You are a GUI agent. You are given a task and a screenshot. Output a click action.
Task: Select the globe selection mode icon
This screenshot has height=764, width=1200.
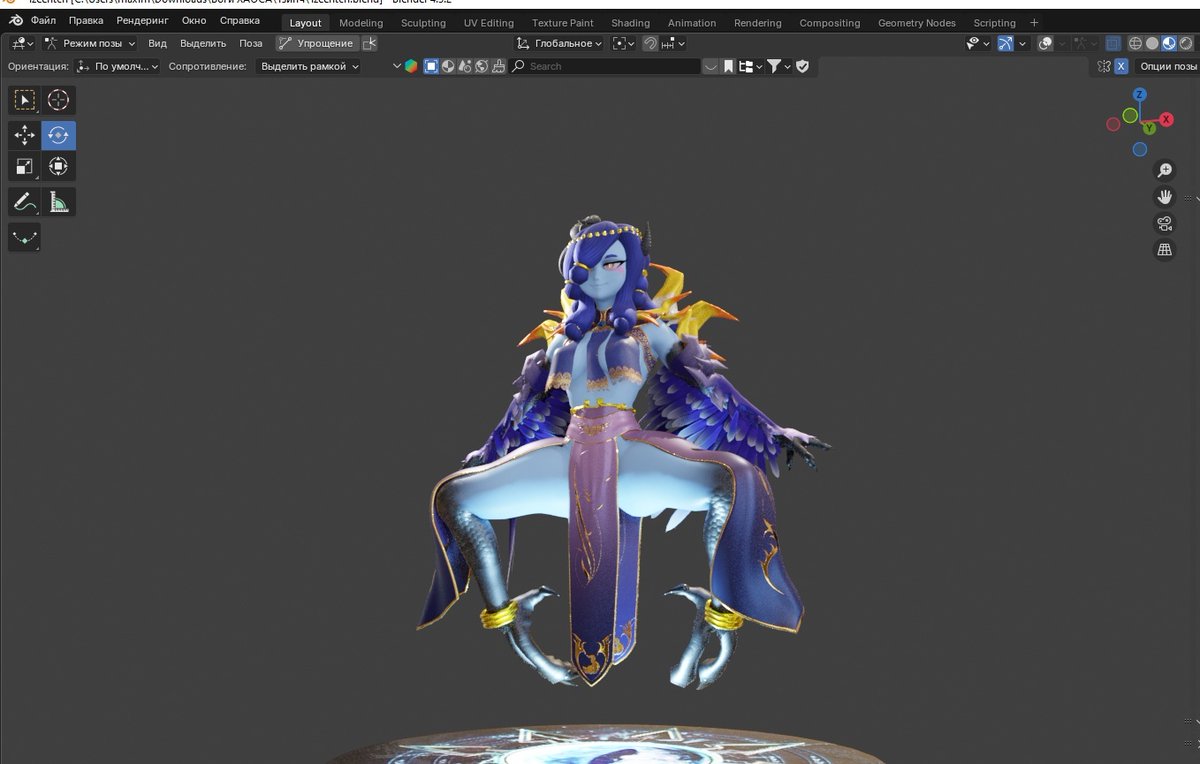coord(481,66)
